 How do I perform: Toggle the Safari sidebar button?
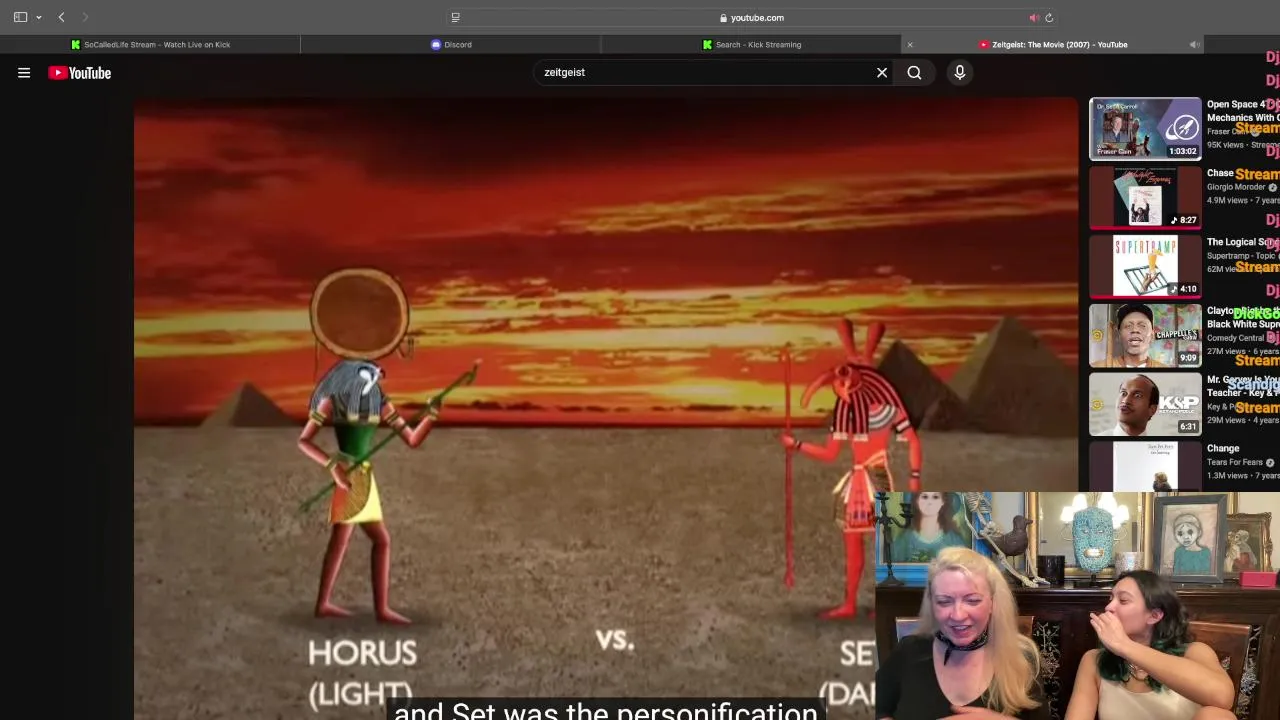click(x=20, y=17)
